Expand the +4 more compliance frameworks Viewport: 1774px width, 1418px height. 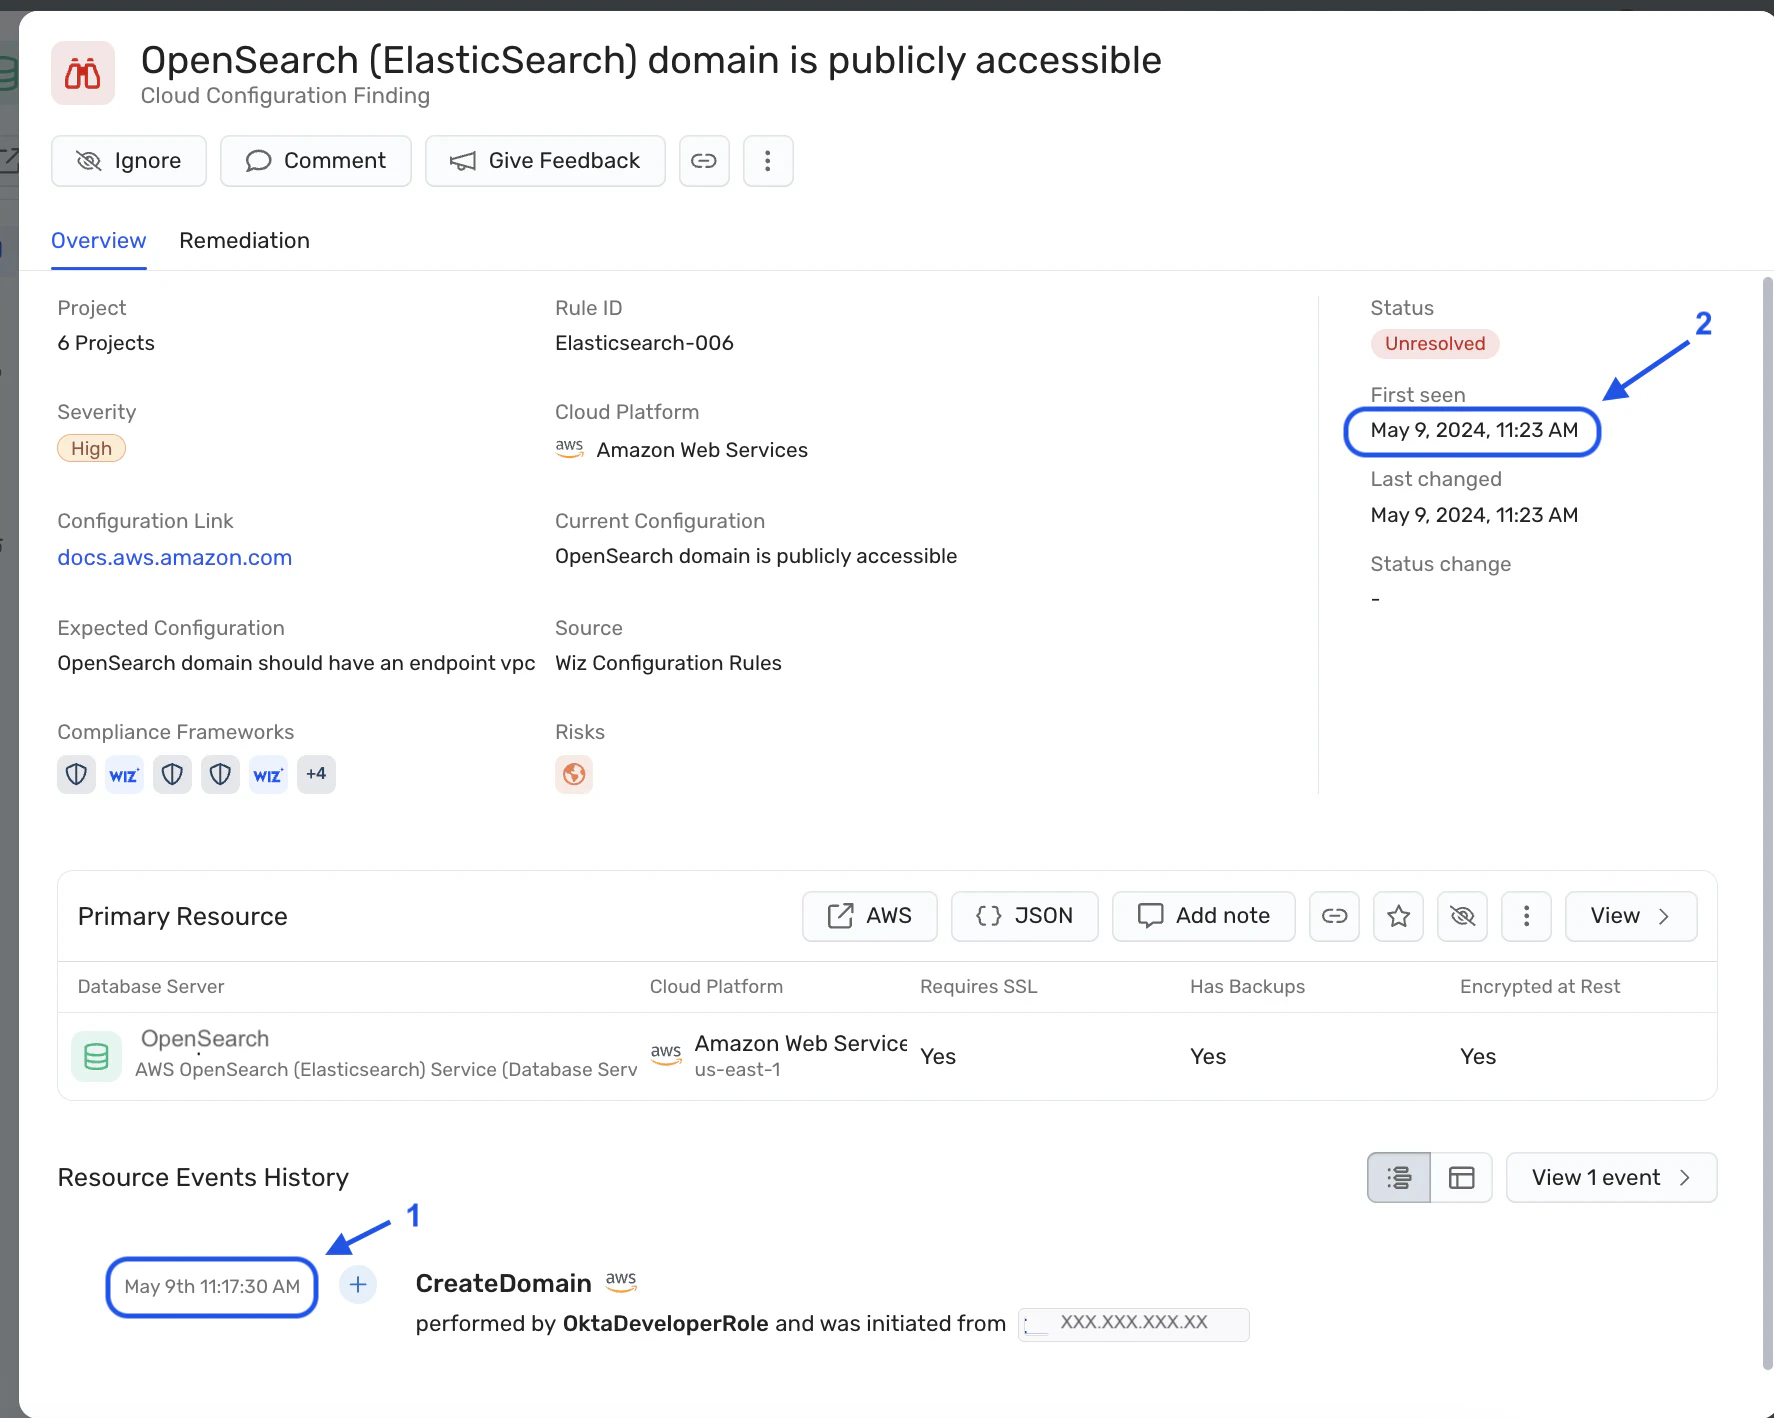coord(316,774)
